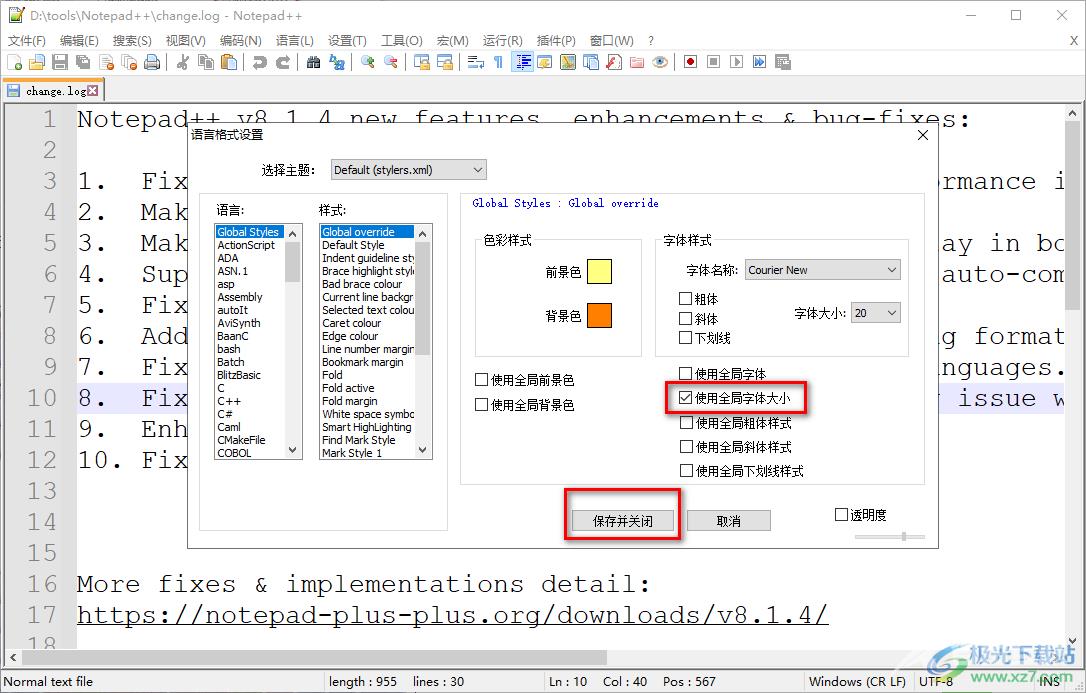This screenshot has height=693, width=1086.
Task: Open the 搜索(S) menu
Action: click(132, 41)
